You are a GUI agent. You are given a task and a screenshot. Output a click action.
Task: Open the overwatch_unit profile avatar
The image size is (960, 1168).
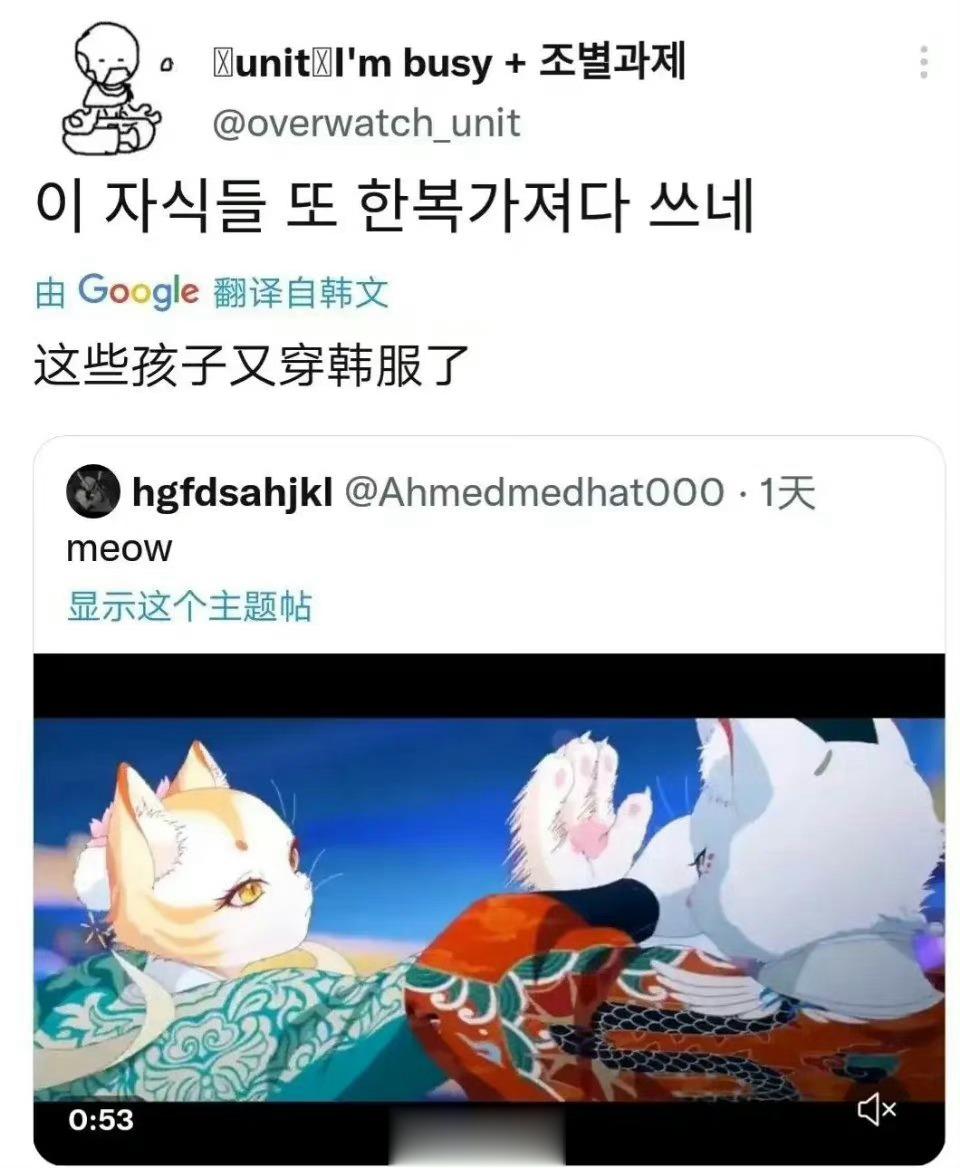(112, 88)
